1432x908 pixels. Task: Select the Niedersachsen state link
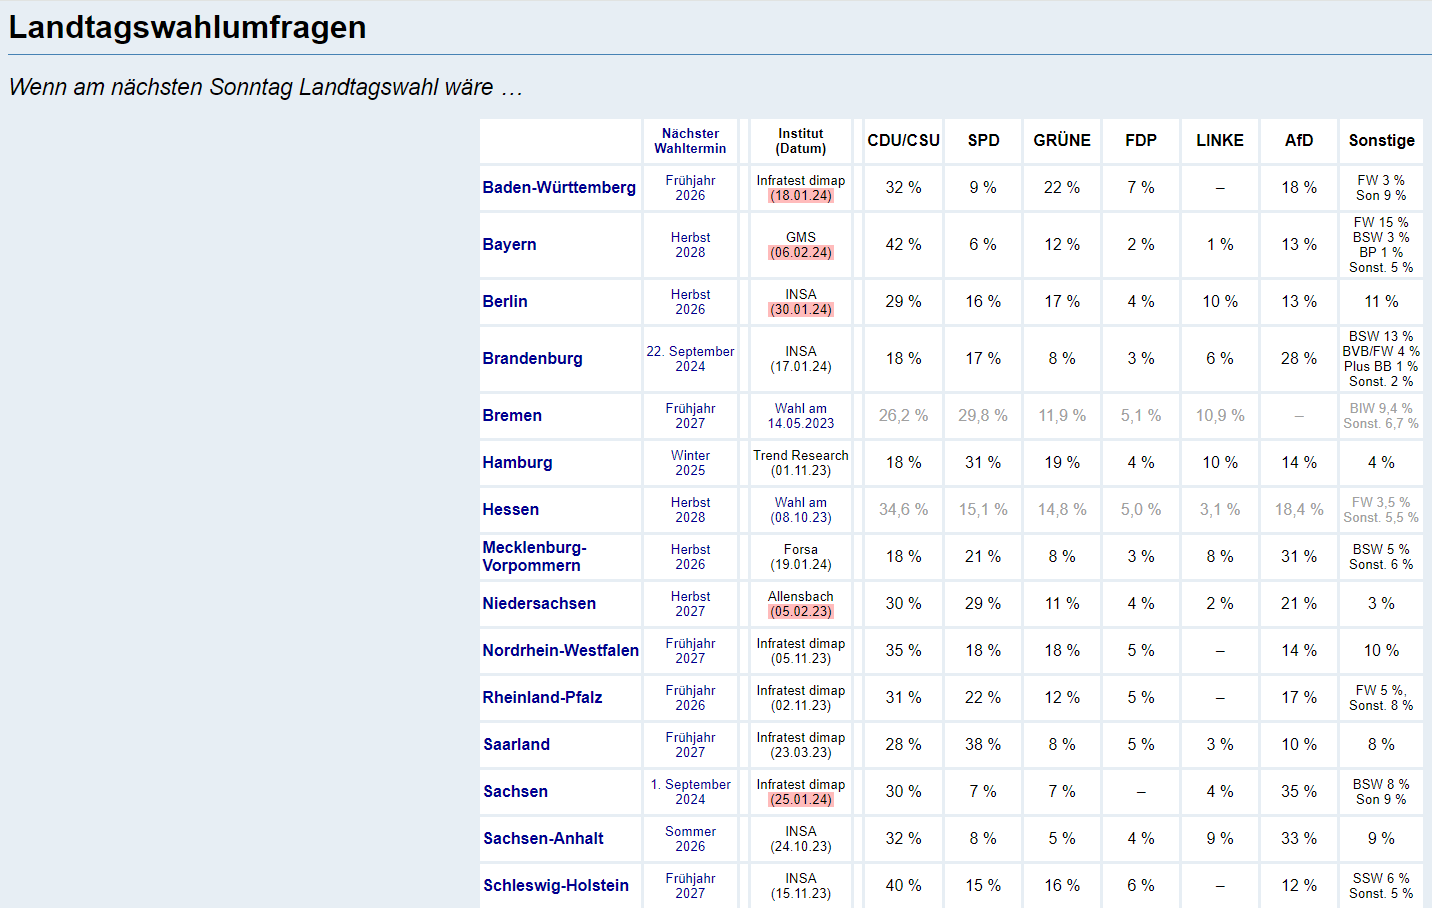539,604
